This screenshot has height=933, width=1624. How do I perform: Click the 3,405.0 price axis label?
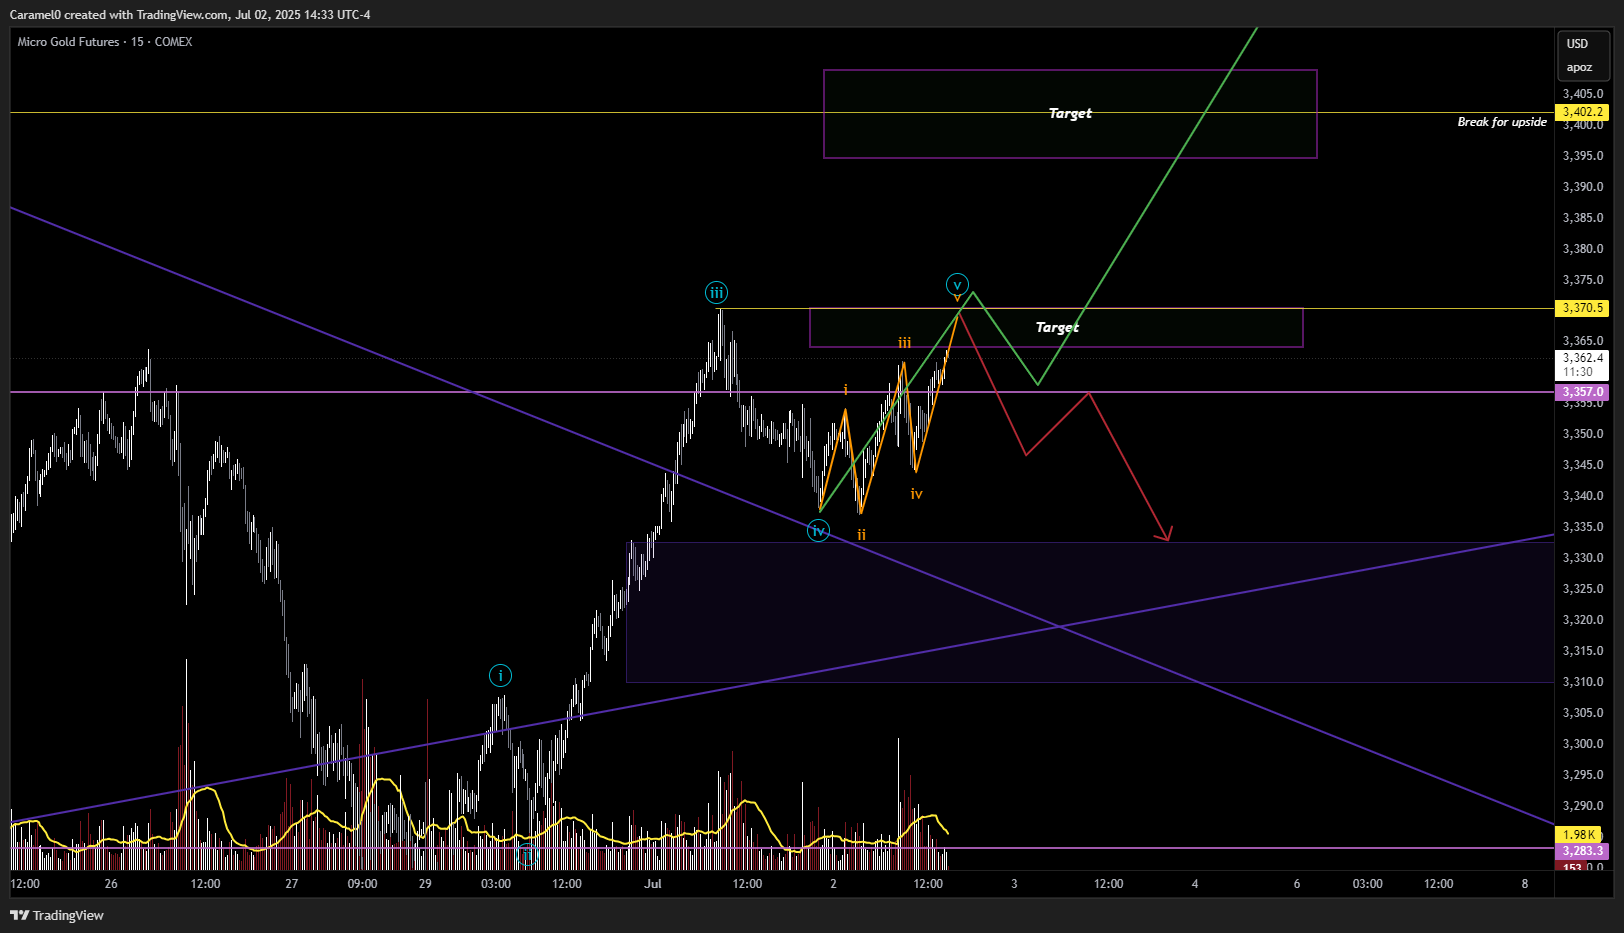click(x=1583, y=94)
